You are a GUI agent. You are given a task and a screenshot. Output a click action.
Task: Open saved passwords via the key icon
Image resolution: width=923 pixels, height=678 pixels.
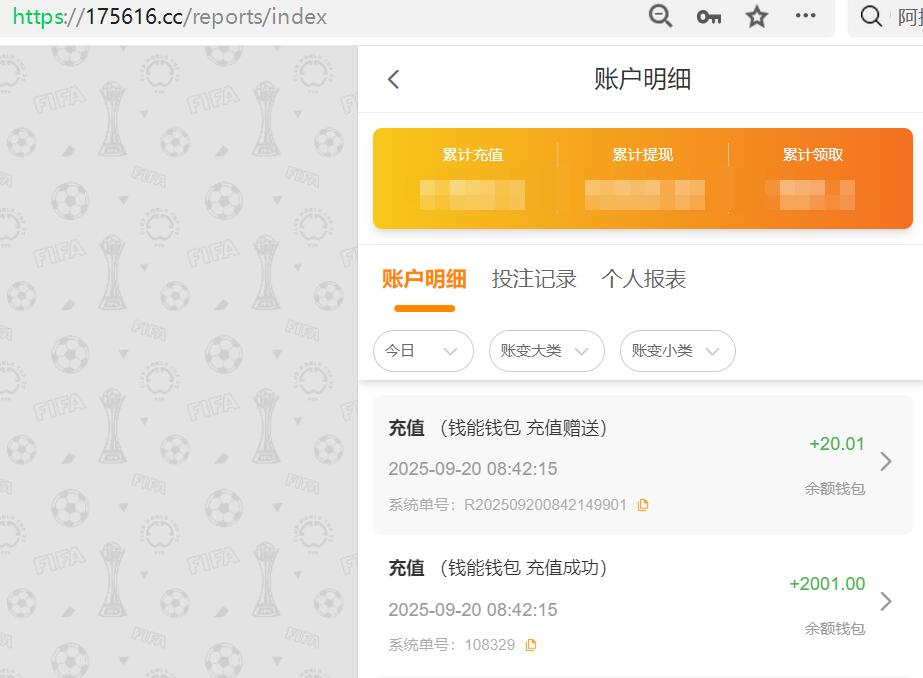tap(708, 17)
